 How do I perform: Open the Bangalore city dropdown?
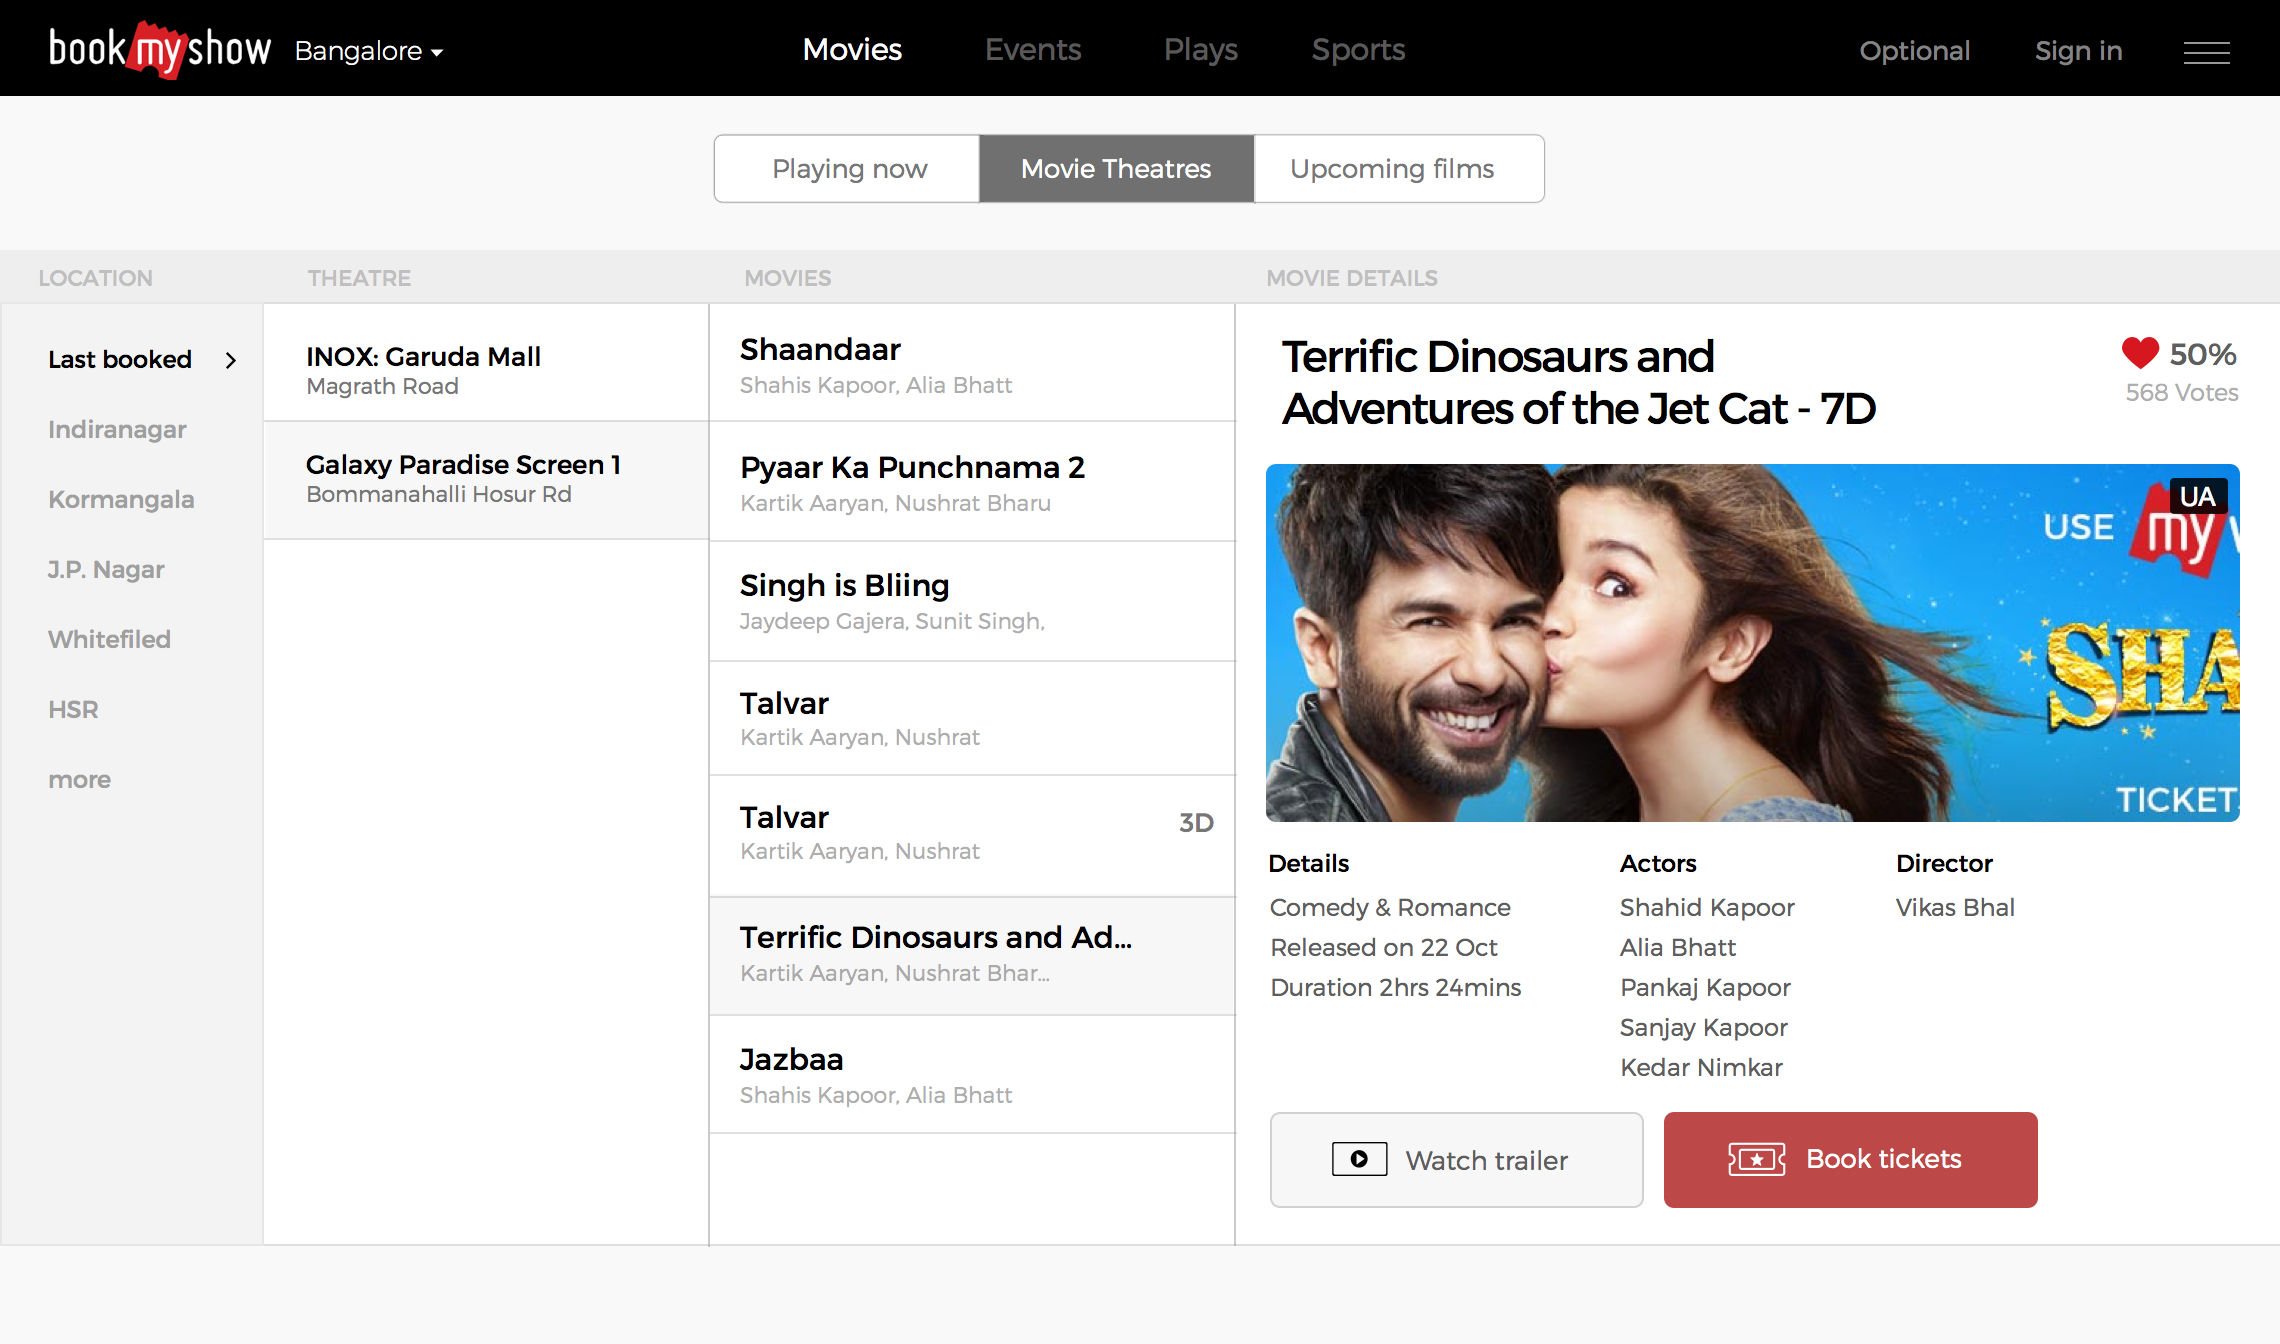coord(368,51)
